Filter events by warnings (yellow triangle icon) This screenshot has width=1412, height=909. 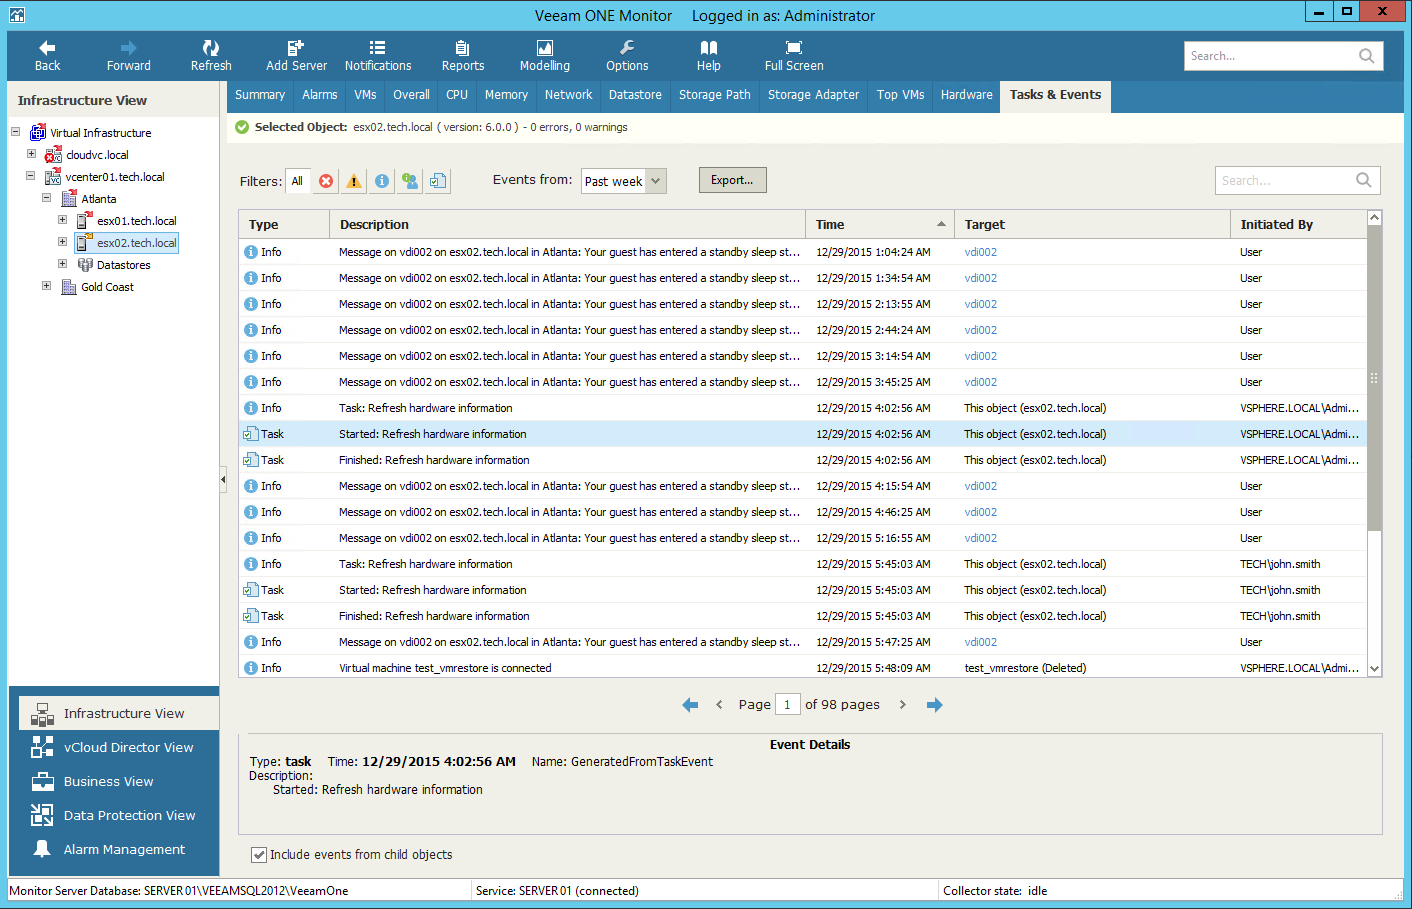[x=354, y=181]
